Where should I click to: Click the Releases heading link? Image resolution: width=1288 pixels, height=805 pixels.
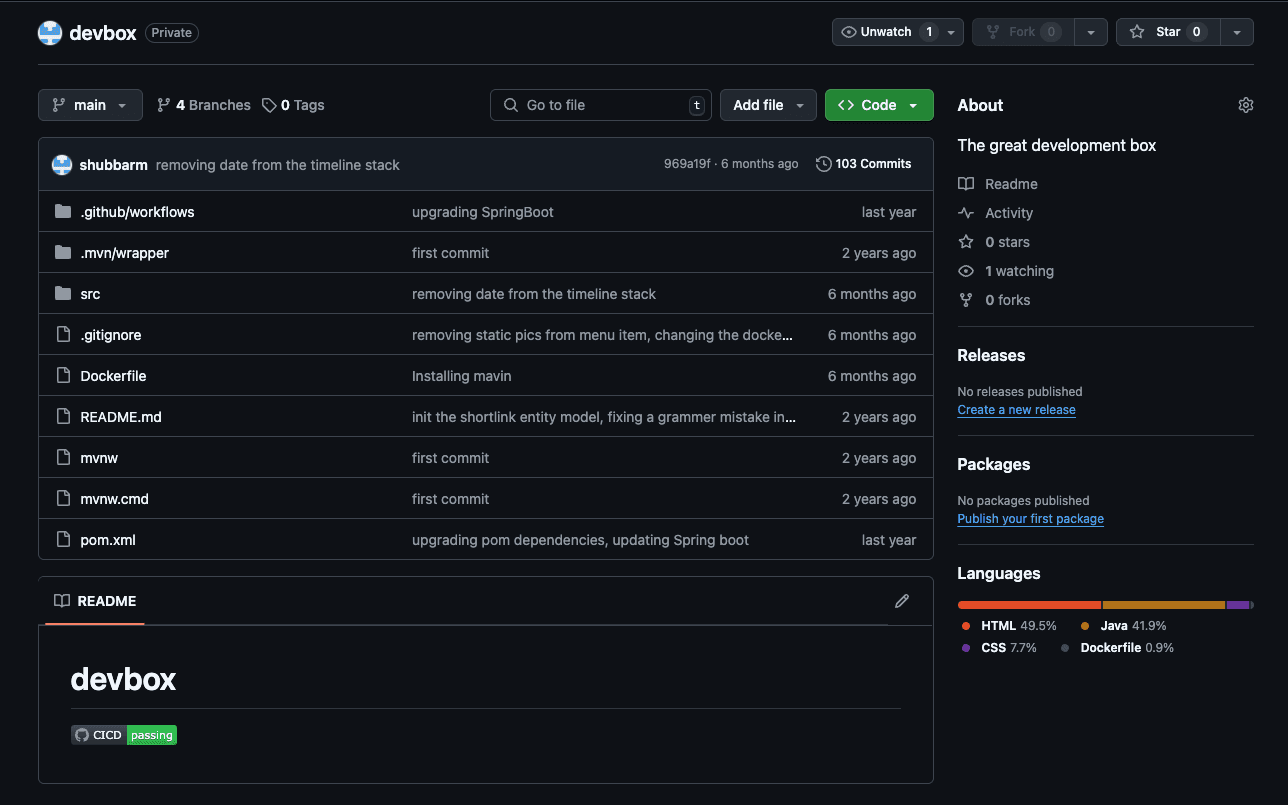click(991, 355)
